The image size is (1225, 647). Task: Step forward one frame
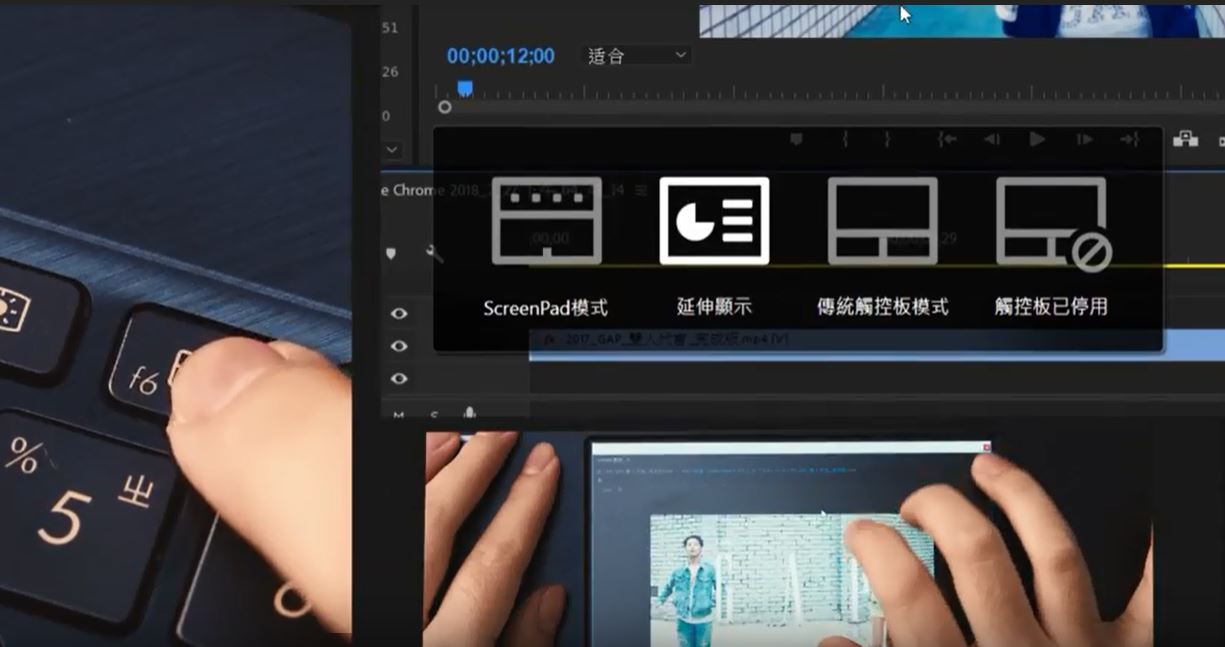tap(1084, 140)
